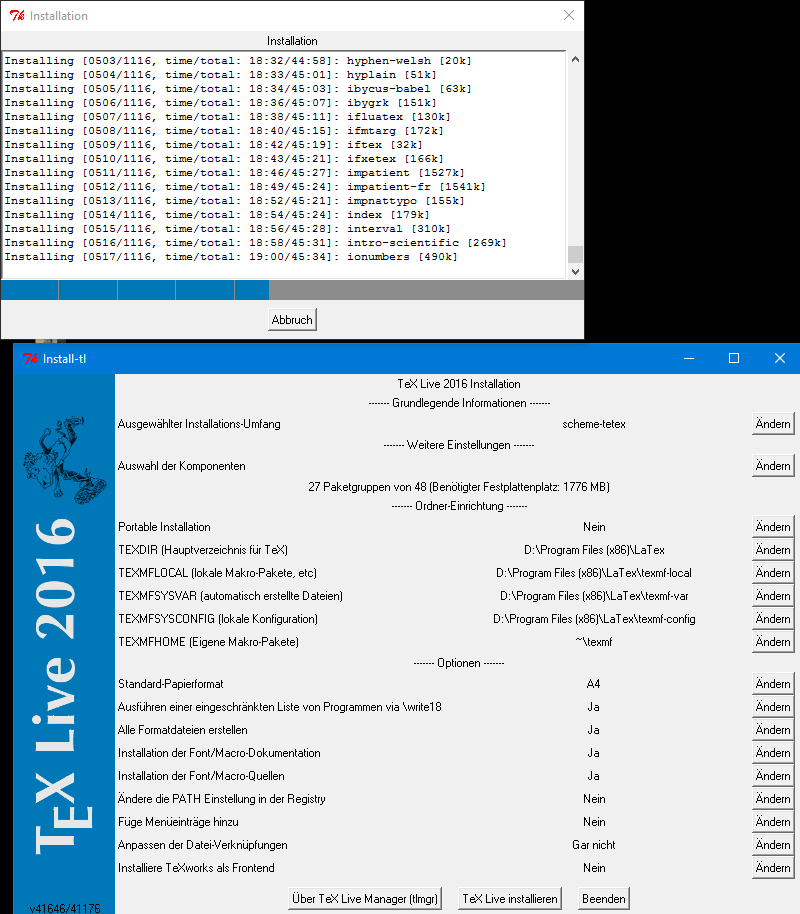Image resolution: width=800 pixels, height=914 pixels.
Task: Click log line for index [179k]
Action: [217, 215]
